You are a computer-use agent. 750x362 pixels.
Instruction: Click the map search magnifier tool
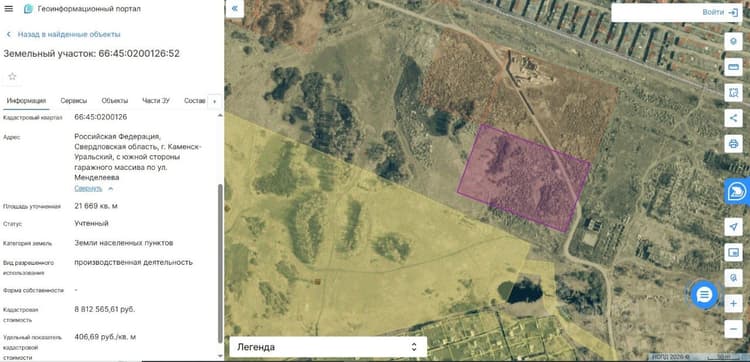click(733, 277)
